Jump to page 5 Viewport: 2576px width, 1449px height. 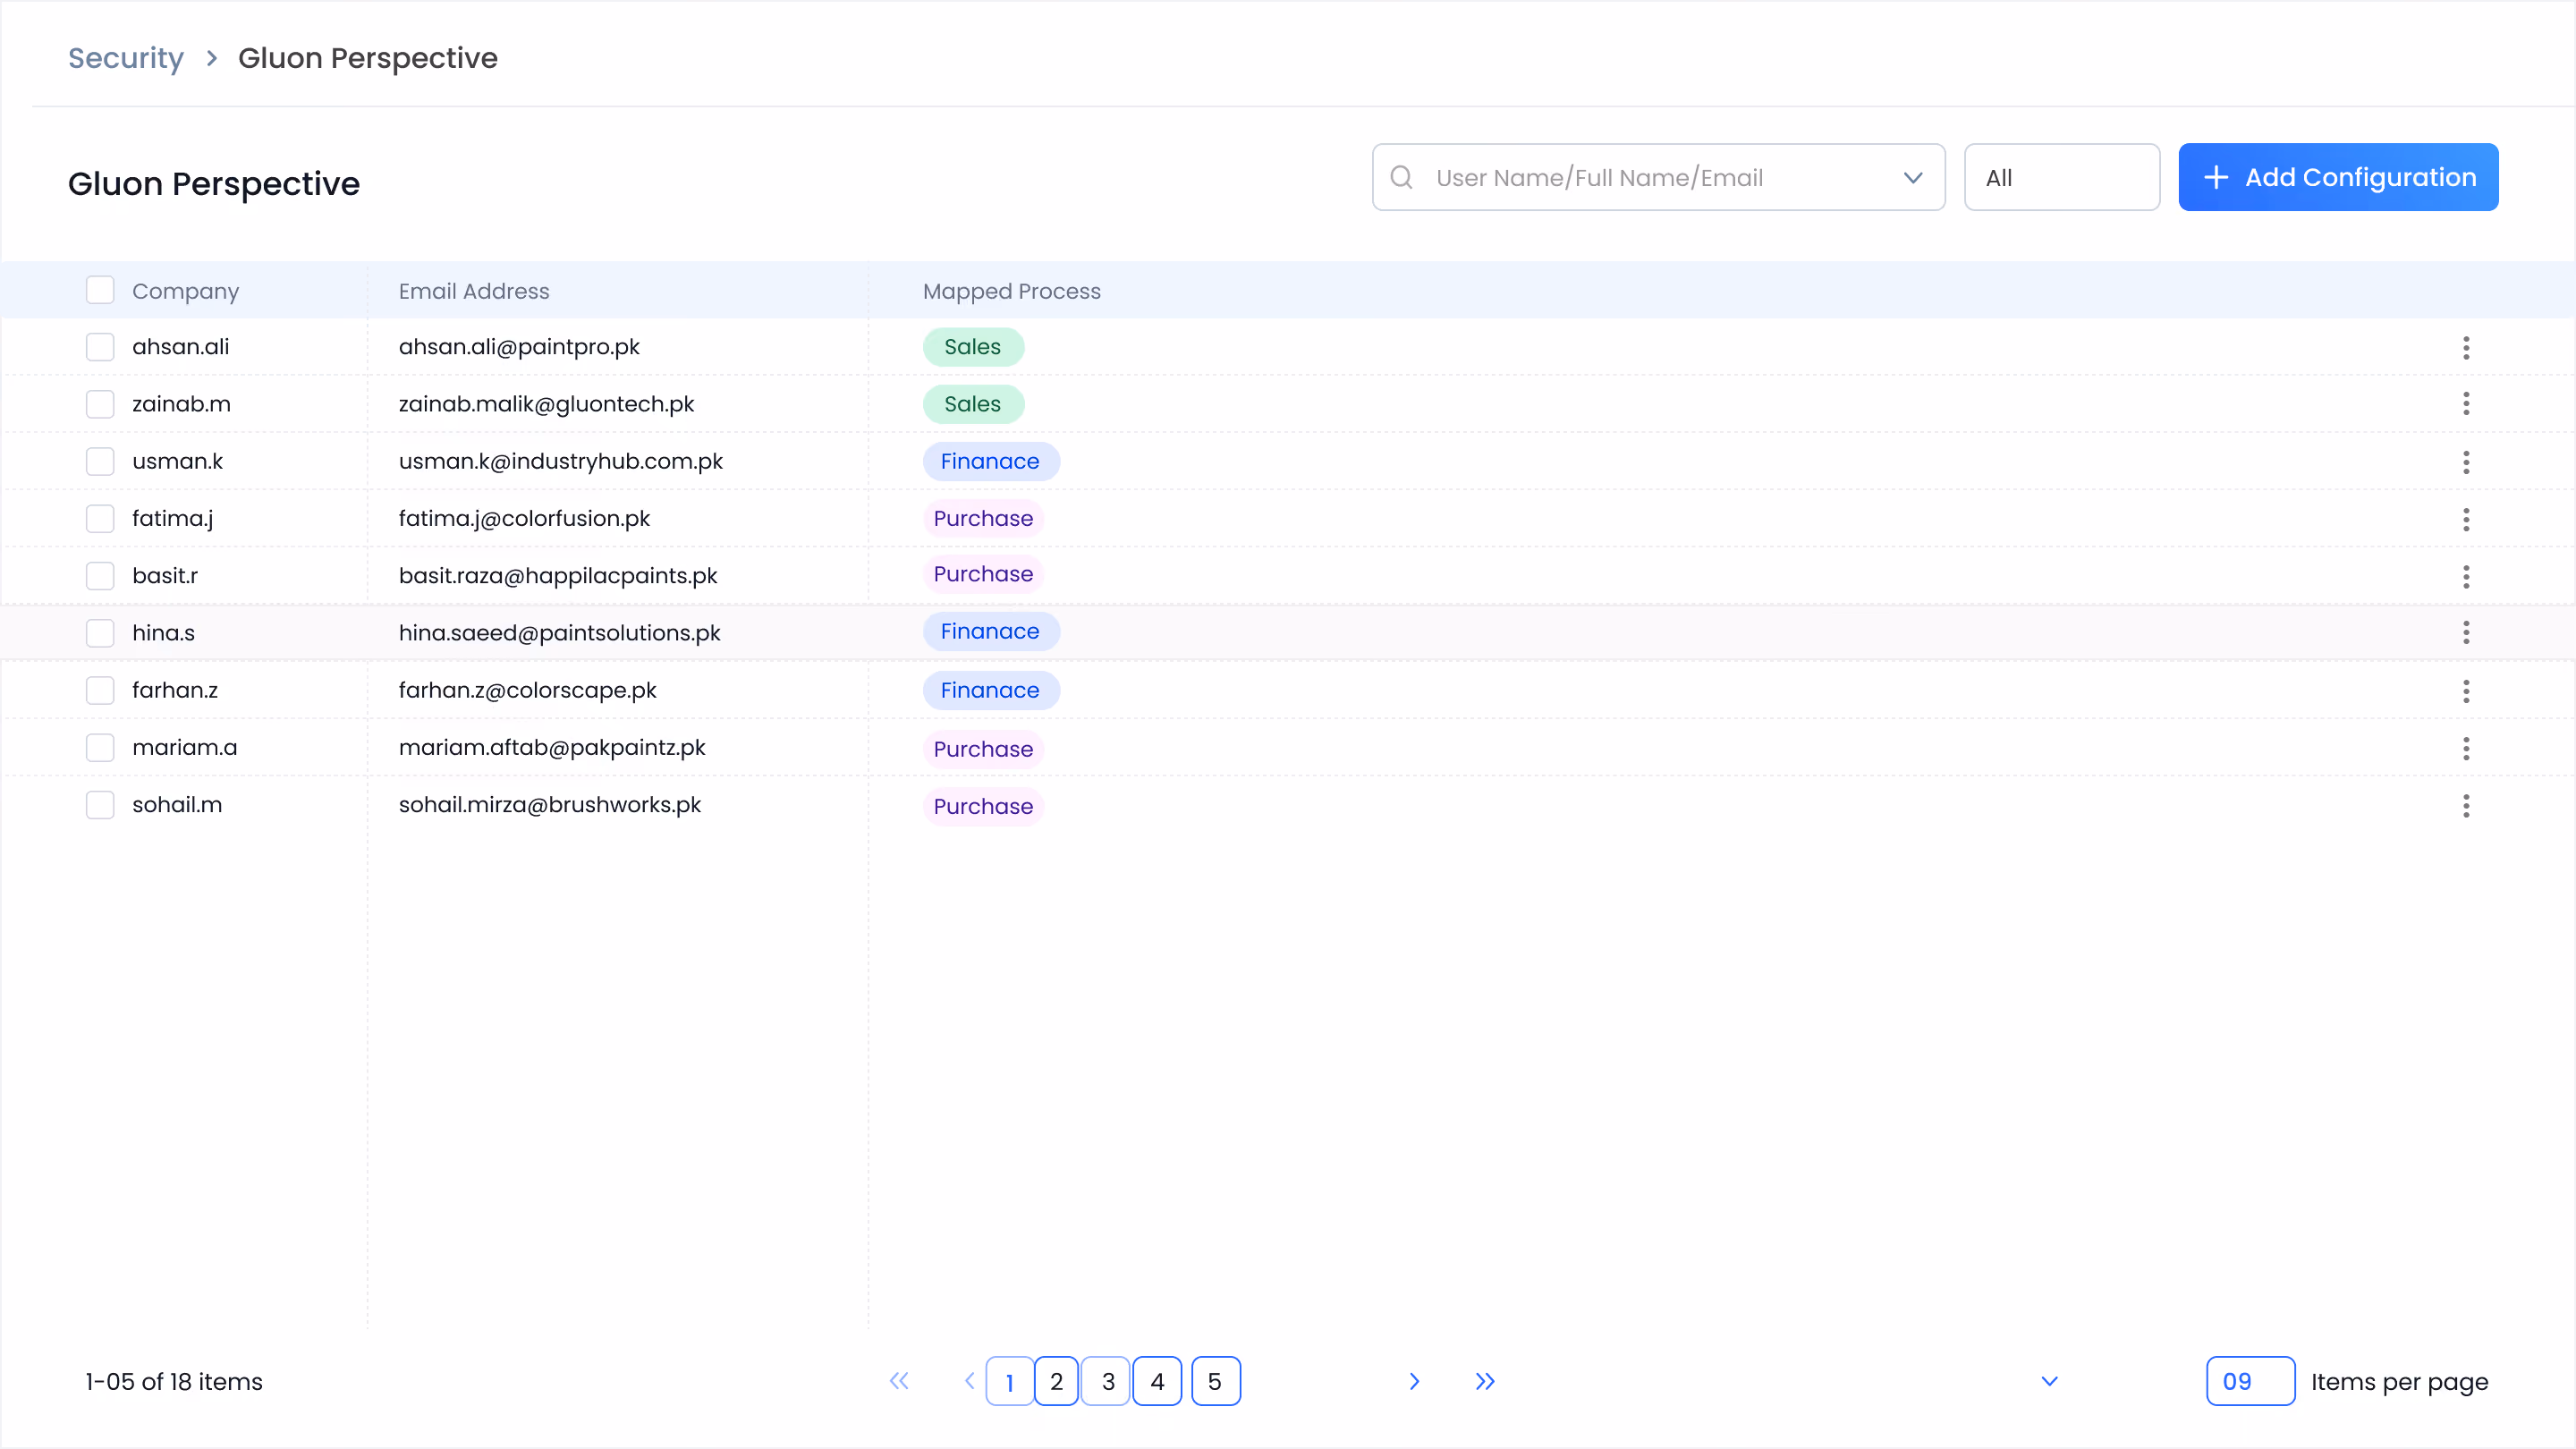coord(1215,1381)
